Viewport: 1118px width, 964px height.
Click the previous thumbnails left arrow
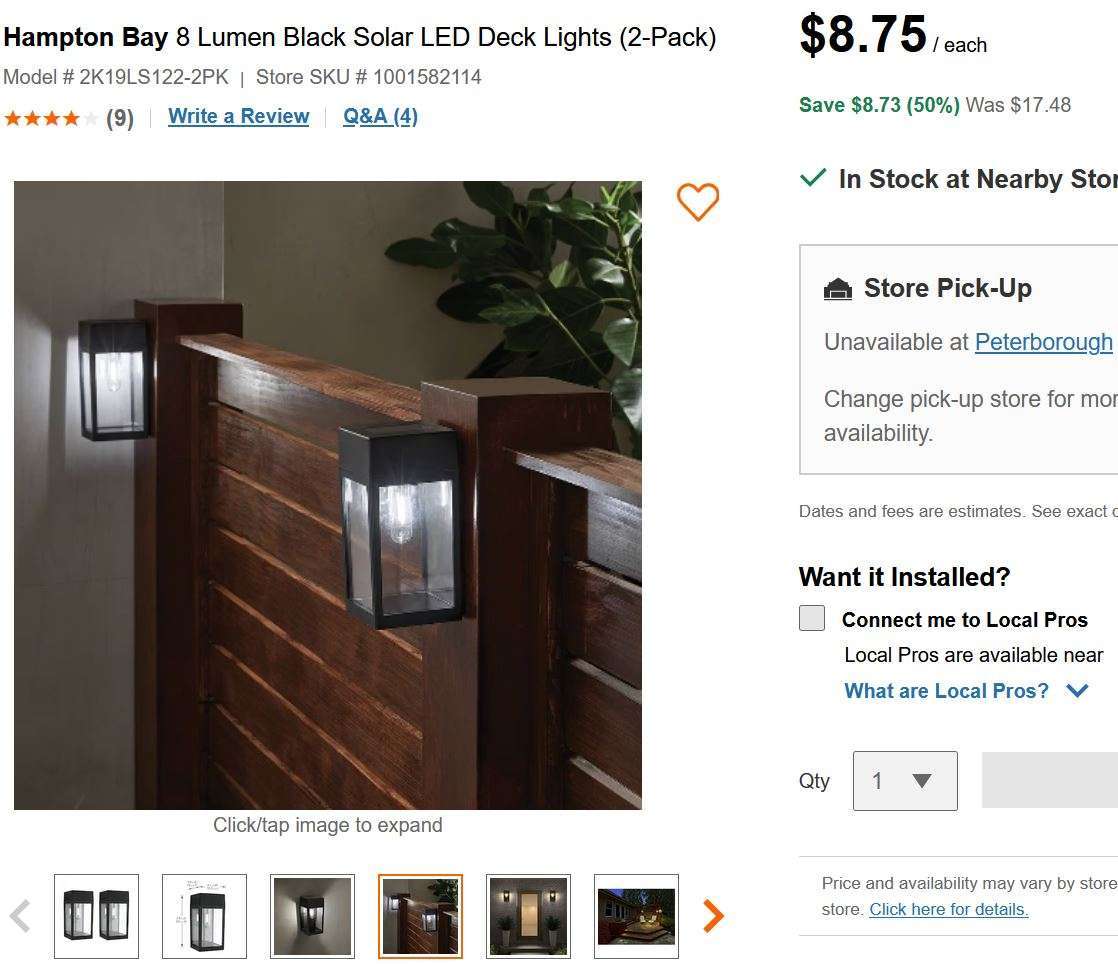click(x=20, y=915)
